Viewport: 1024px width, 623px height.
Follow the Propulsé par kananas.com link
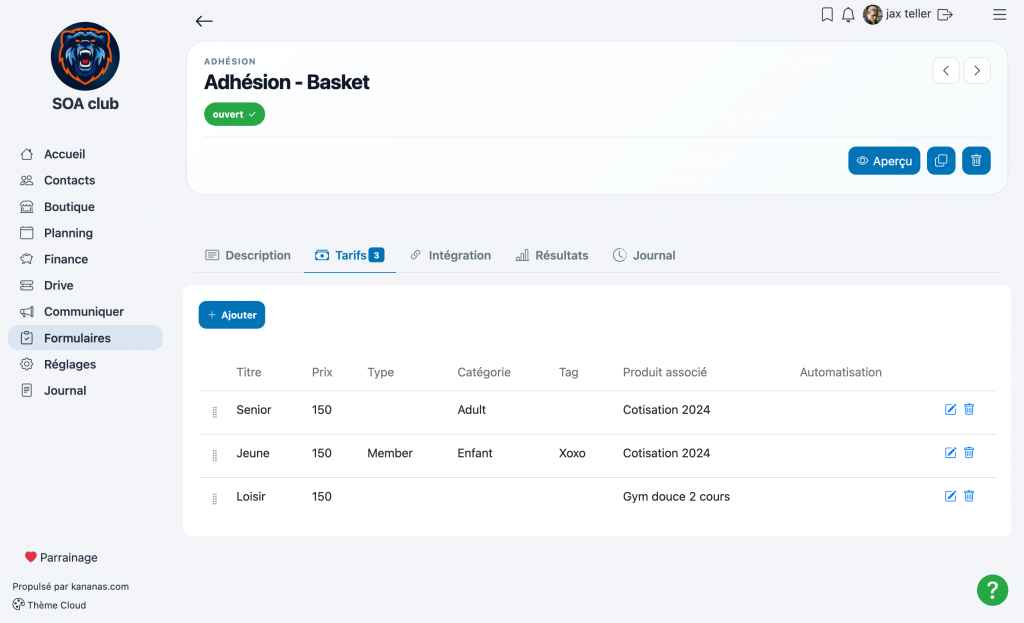click(x=71, y=586)
